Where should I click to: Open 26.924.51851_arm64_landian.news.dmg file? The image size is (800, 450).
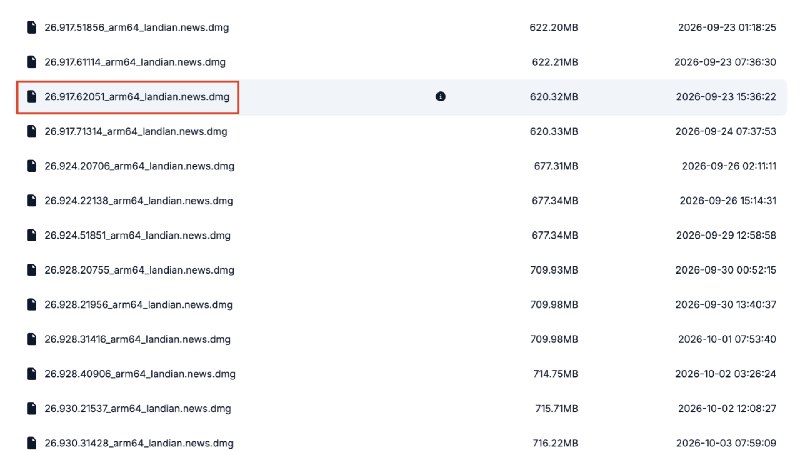click(137, 235)
